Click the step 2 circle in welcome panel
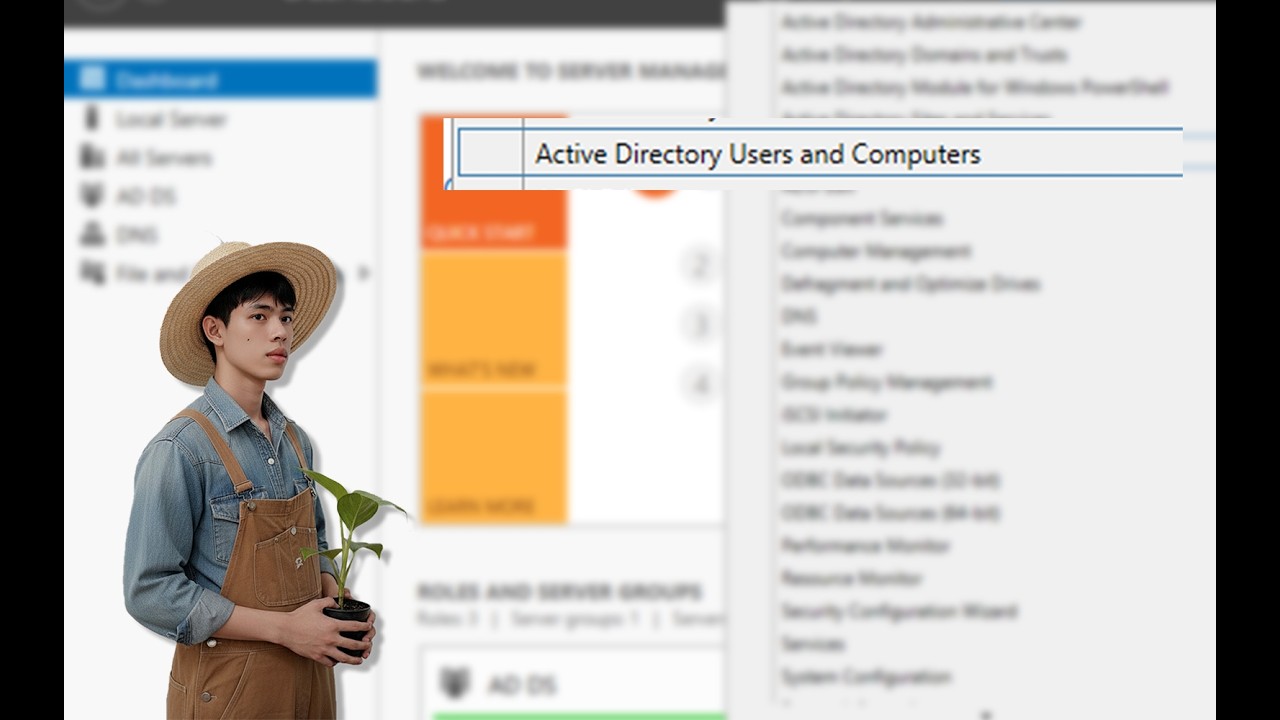This screenshot has width=1280, height=720. point(701,265)
